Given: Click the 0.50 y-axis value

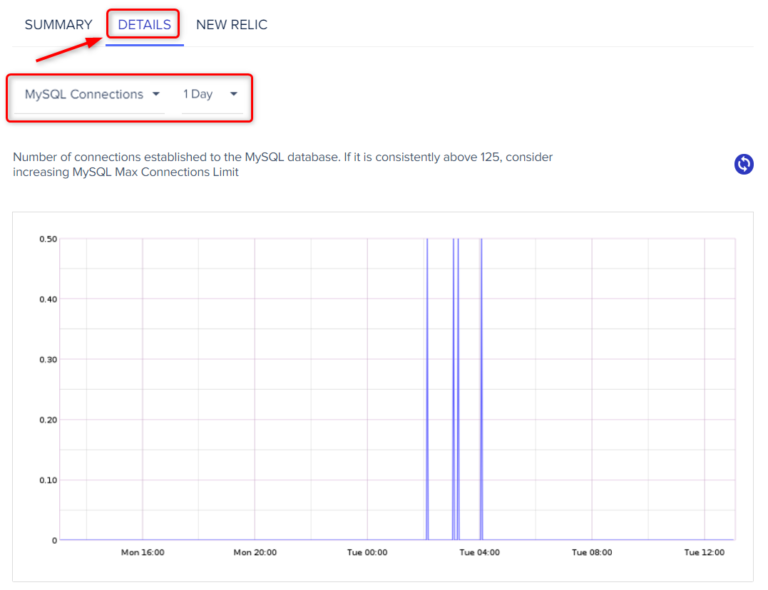Looking at the screenshot, I should (x=47, y=239).
